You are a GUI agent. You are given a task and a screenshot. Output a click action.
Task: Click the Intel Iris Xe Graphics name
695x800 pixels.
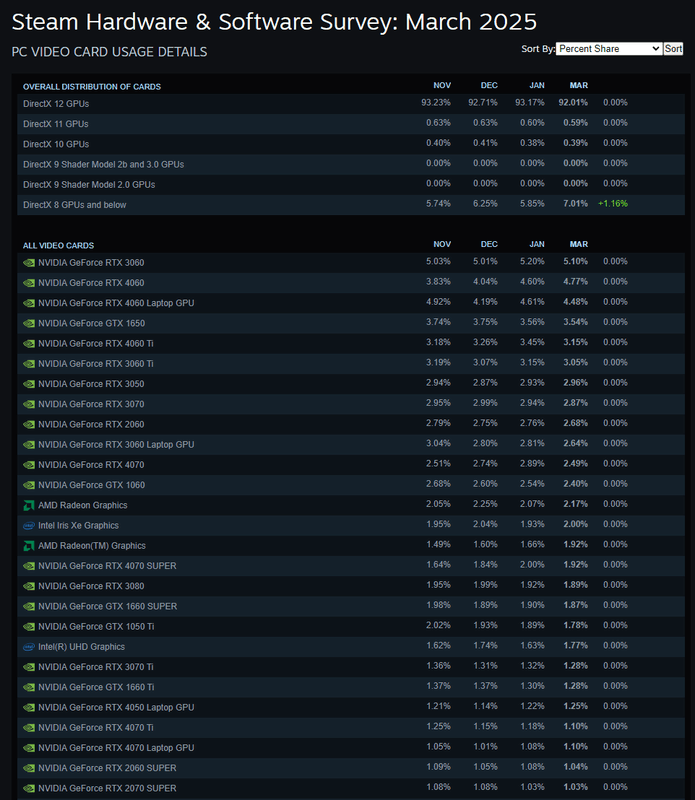[79, 526]
